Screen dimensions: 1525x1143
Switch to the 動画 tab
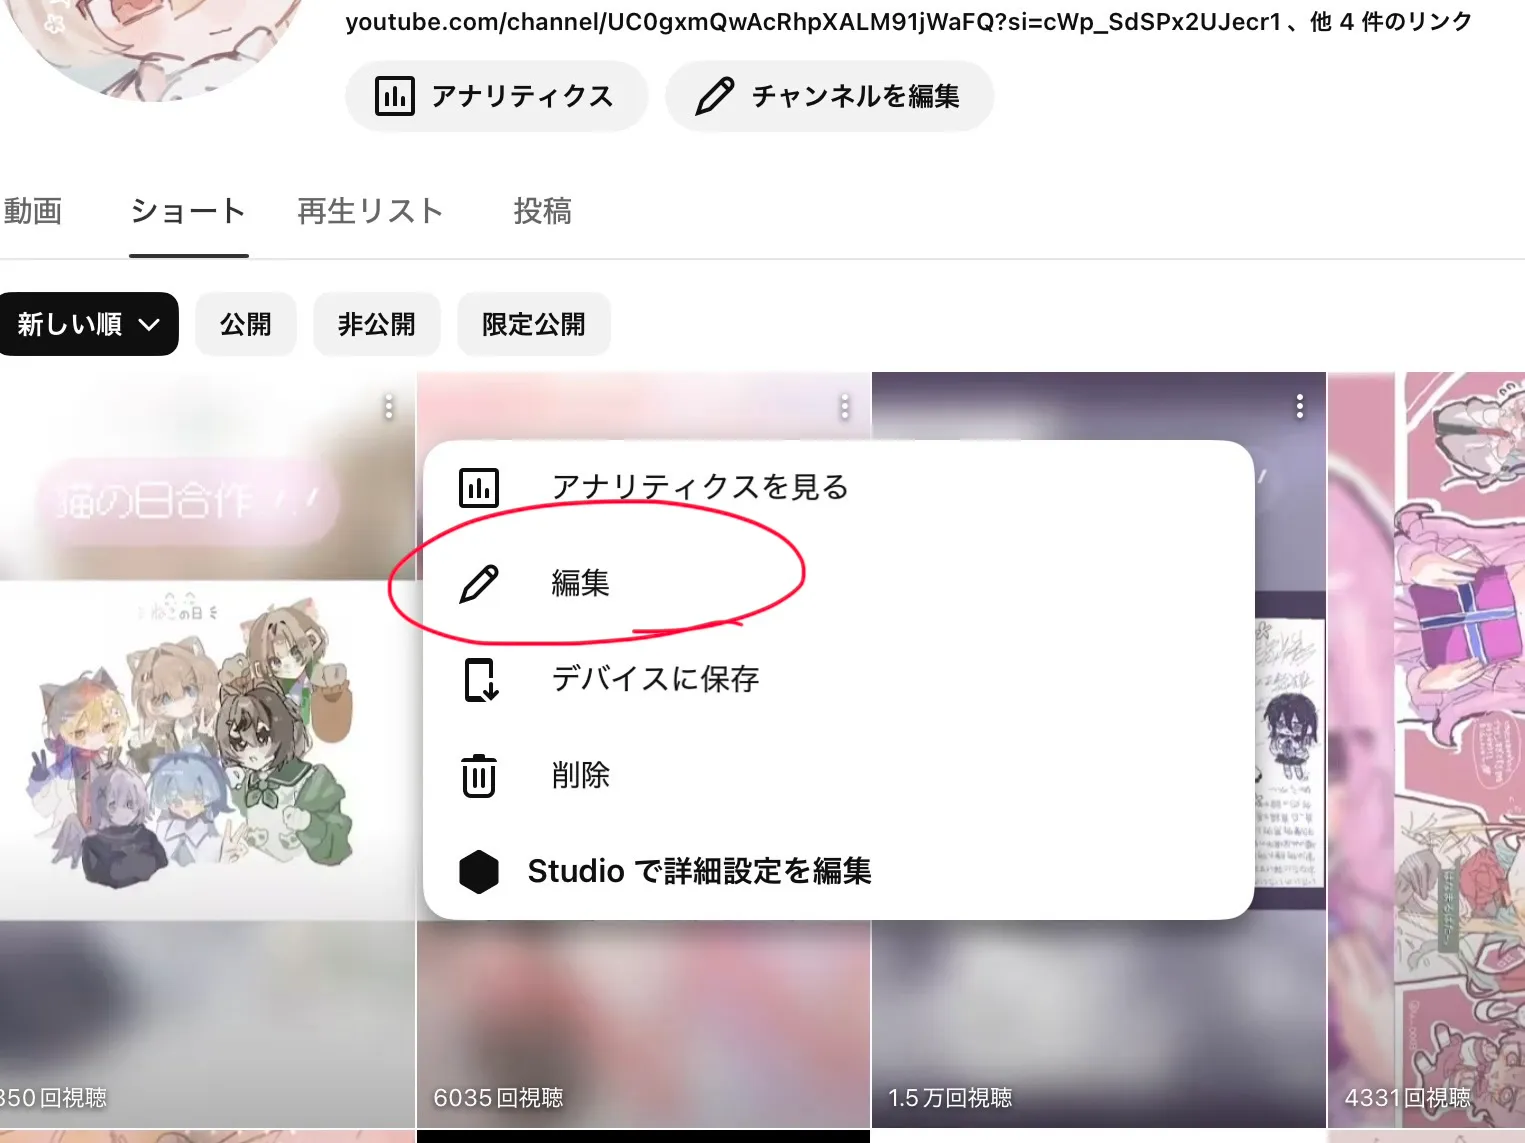click(32, 211)
